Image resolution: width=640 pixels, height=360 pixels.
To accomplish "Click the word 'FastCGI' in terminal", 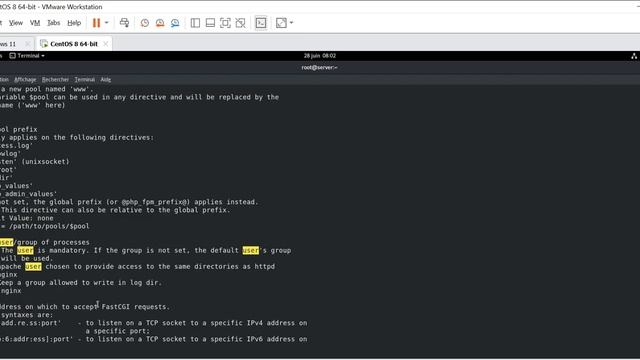I will 116,307.
